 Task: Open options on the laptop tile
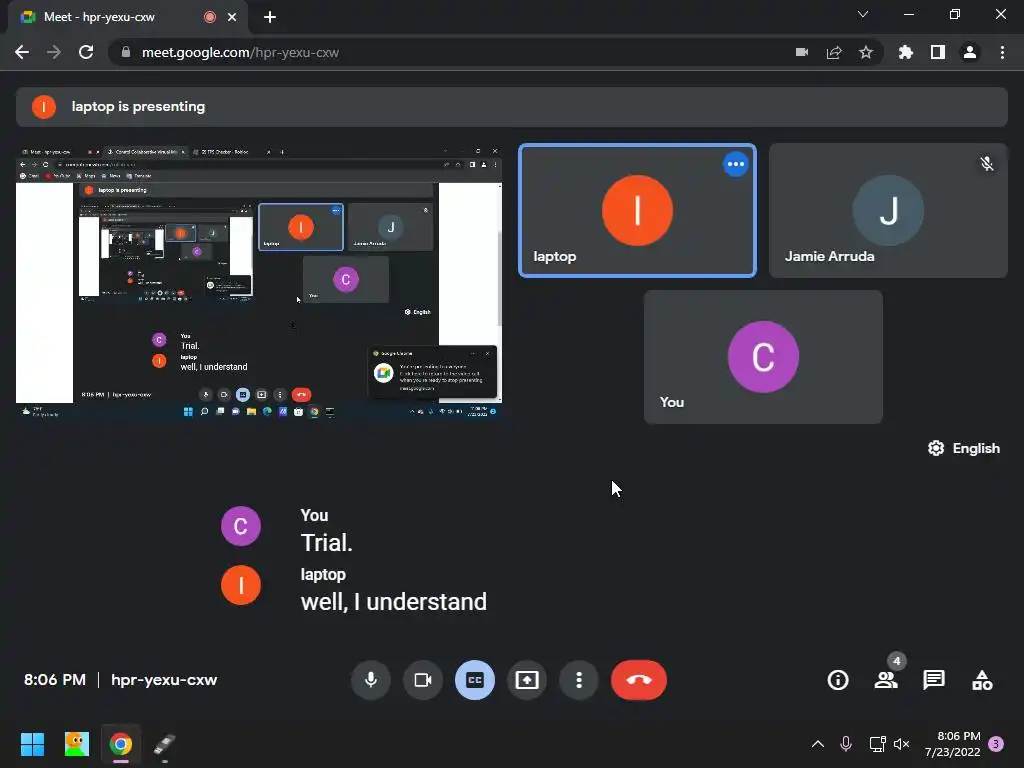[x=735, y=164]
